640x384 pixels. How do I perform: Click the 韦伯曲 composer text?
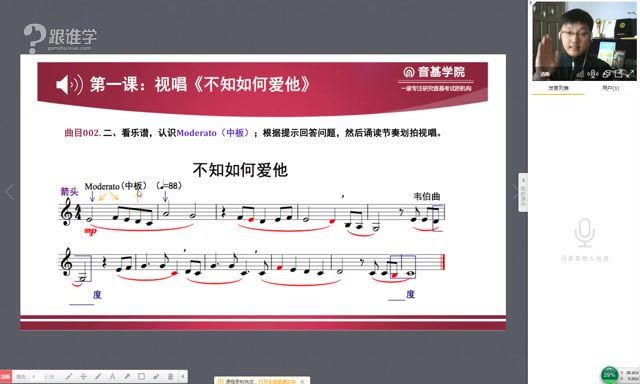(x=427, y=196)
